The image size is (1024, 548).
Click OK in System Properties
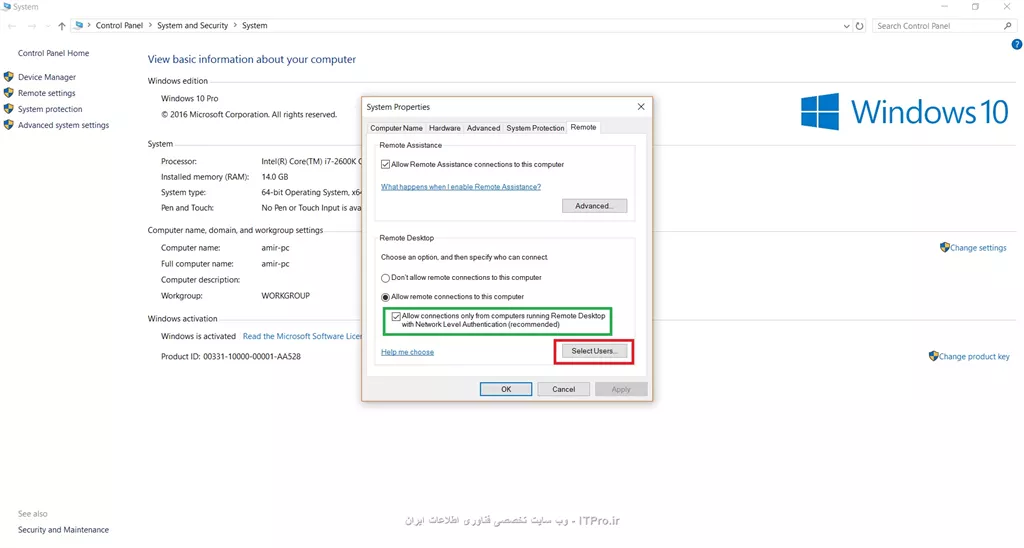point(506,389)
